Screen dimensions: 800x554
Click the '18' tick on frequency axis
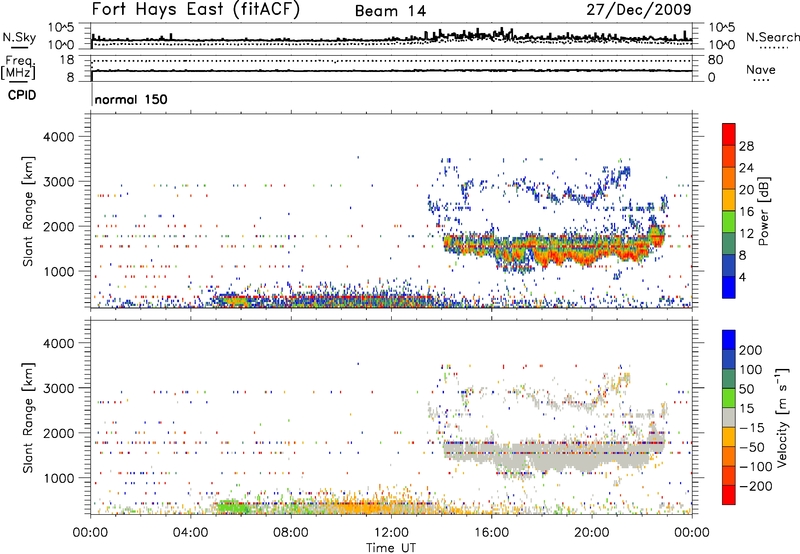(67, 60)
